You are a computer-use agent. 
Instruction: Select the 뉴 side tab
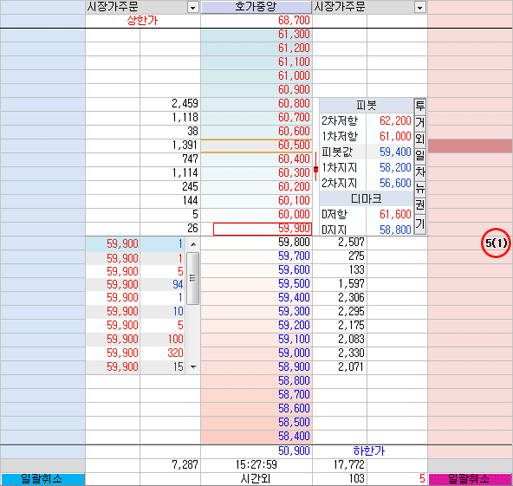pyautogui.click(x=420, y=188)
